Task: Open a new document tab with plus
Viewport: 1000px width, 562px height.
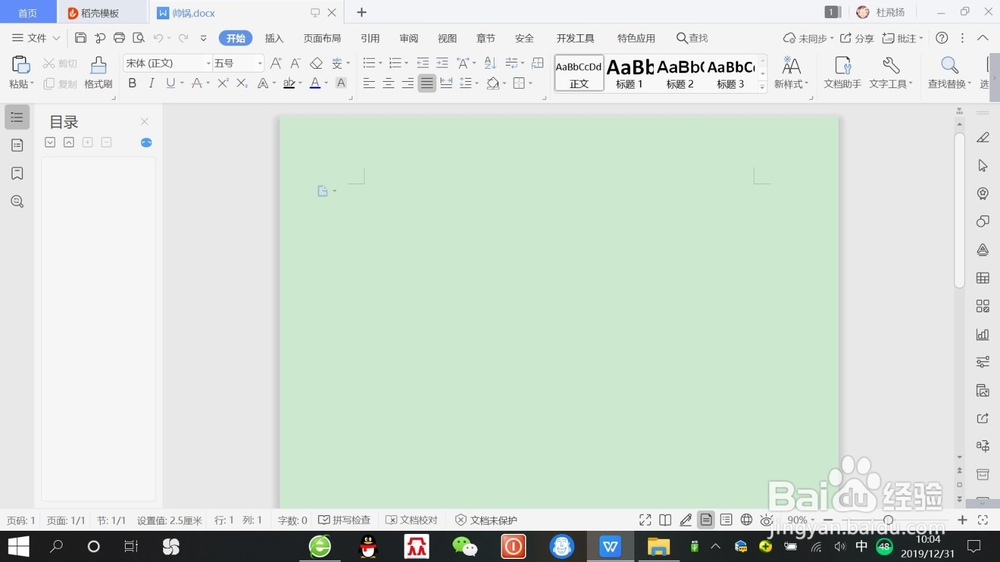Action: tap(362, 12)
